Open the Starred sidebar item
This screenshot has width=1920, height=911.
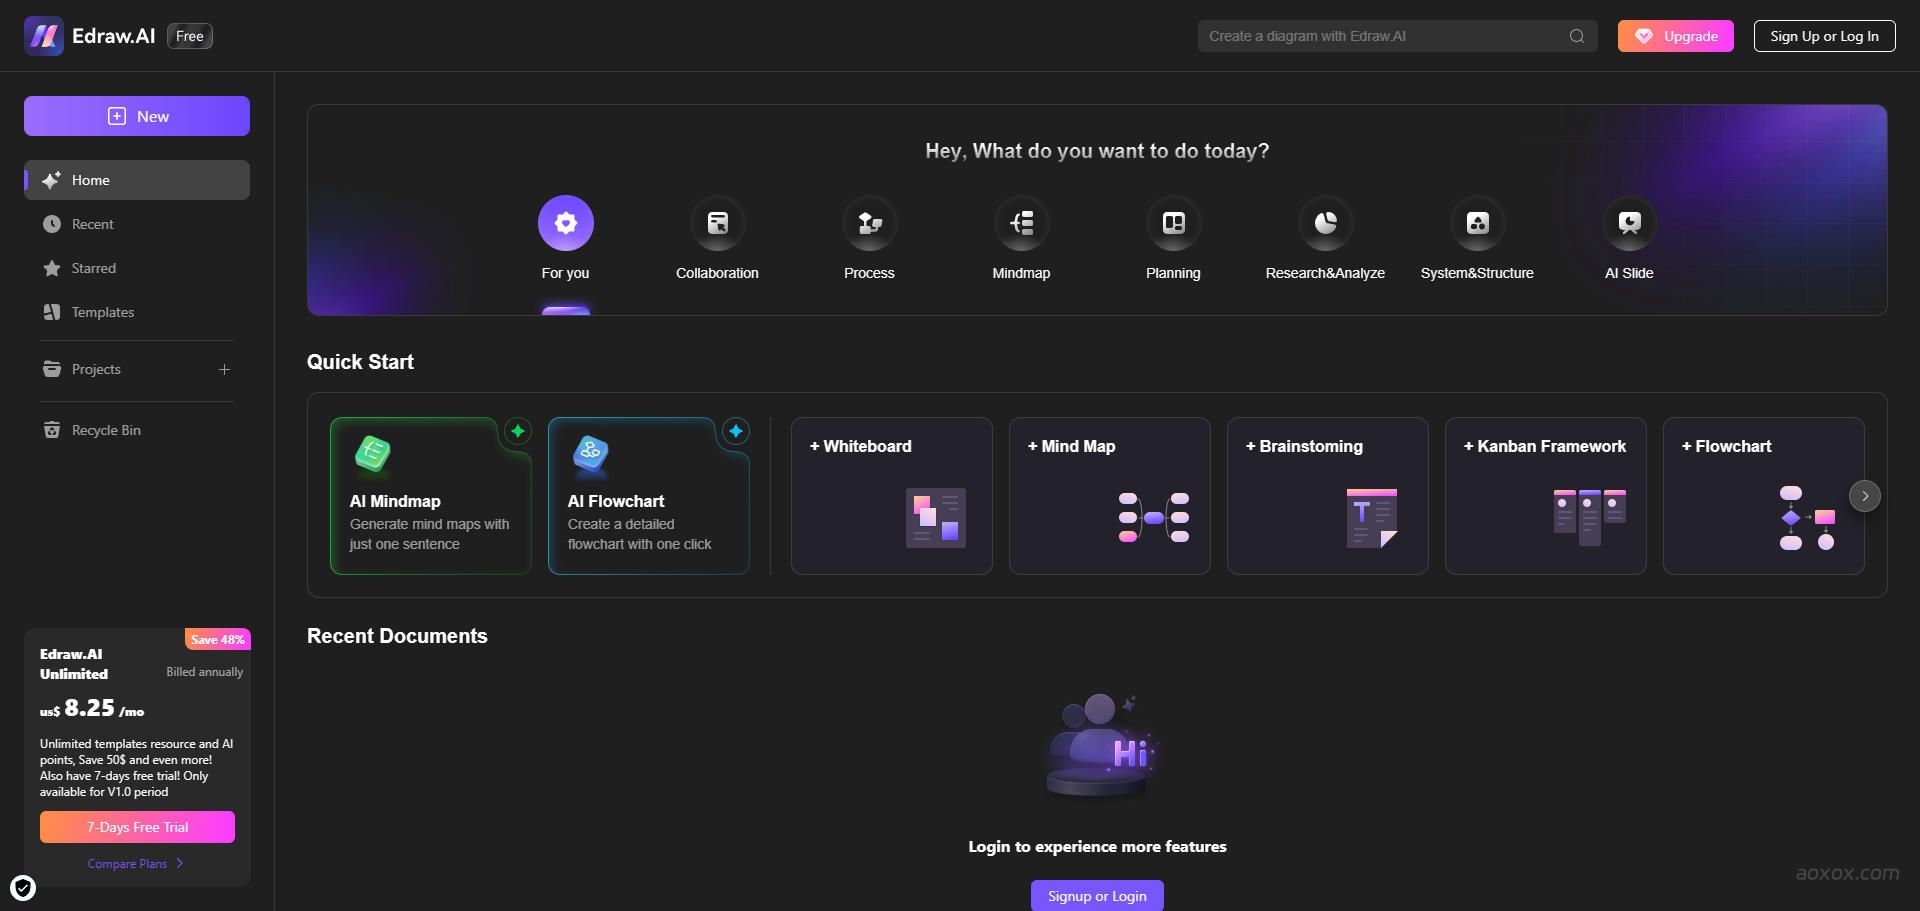[137, 268]
